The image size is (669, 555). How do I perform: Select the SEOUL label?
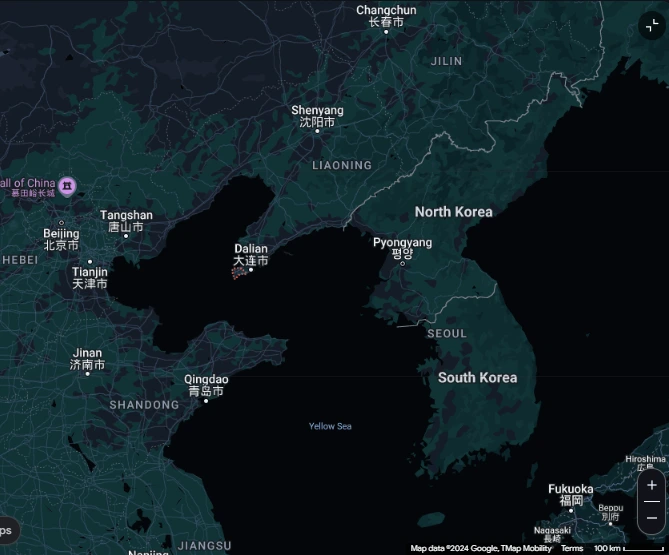(447, 334)
